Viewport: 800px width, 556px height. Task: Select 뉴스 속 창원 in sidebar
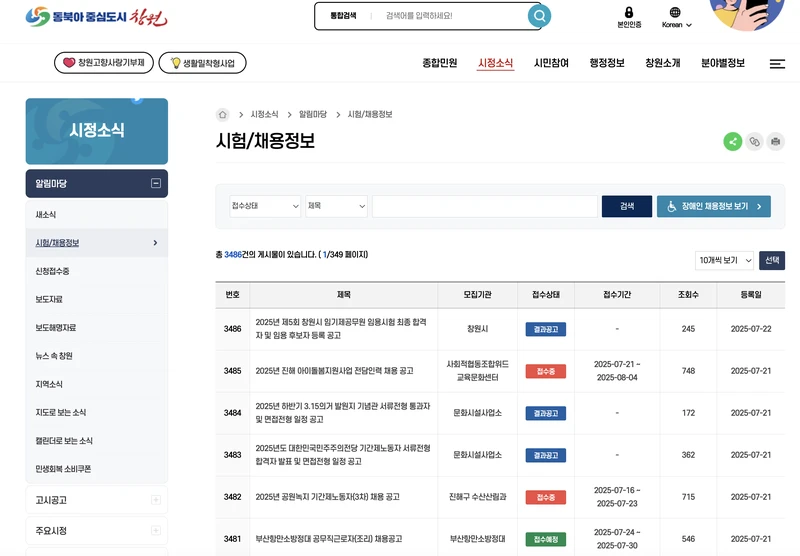coord(96,356)
